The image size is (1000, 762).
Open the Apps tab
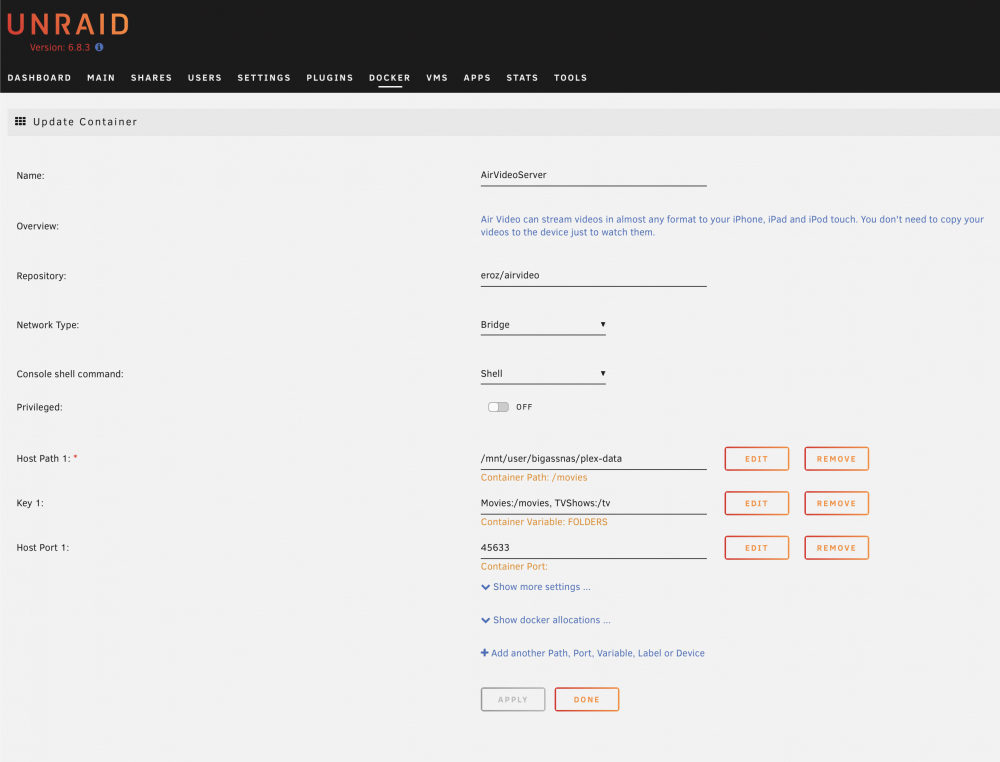[x=477, y=78]
